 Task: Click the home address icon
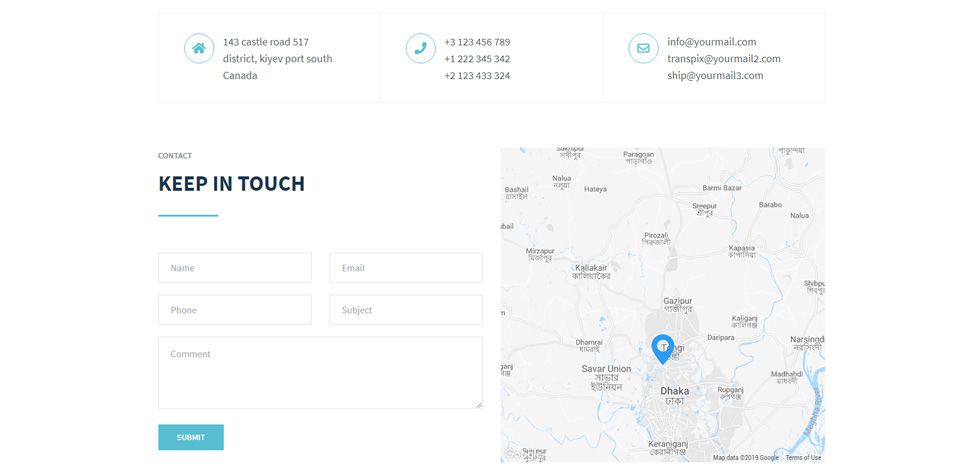pyautogui.click(x=199, y=48)
